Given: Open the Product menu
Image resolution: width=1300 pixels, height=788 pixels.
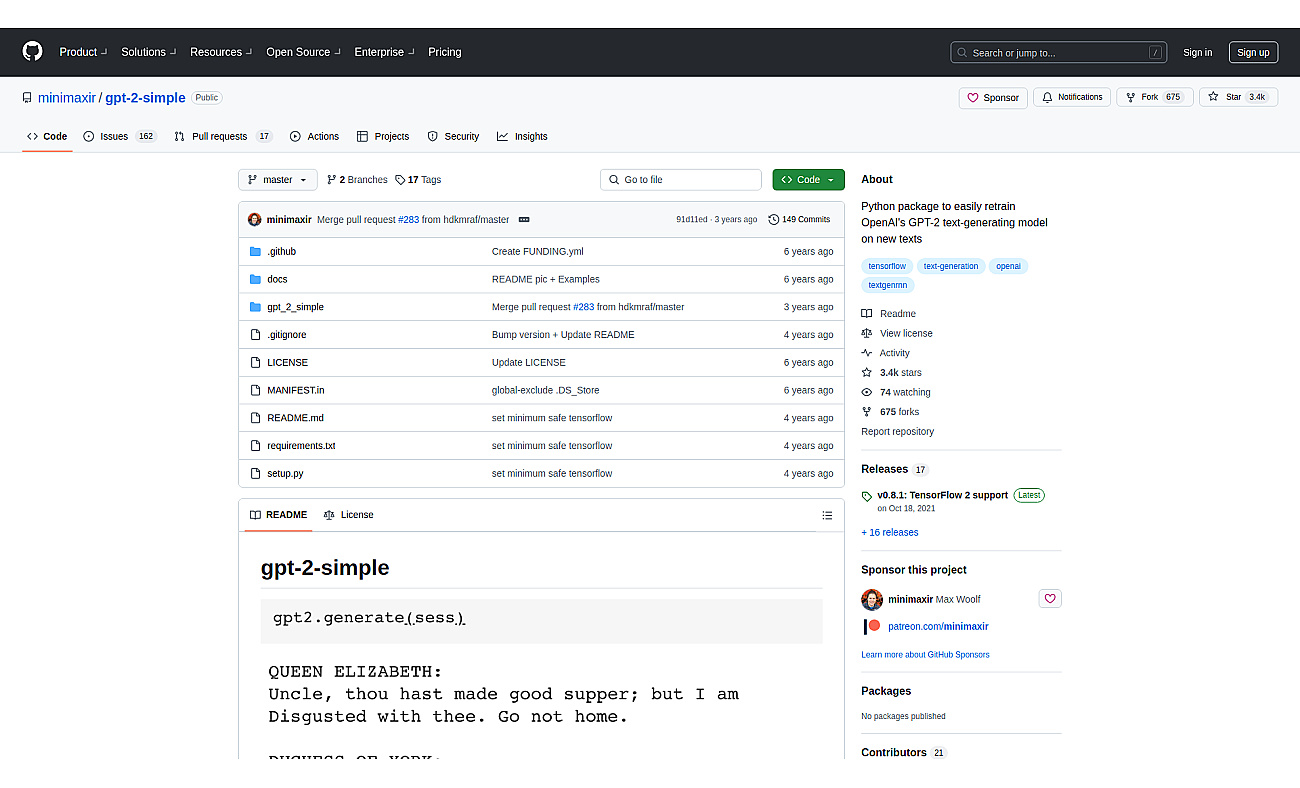Looking at the screenshot, I should tap(82, 52).
